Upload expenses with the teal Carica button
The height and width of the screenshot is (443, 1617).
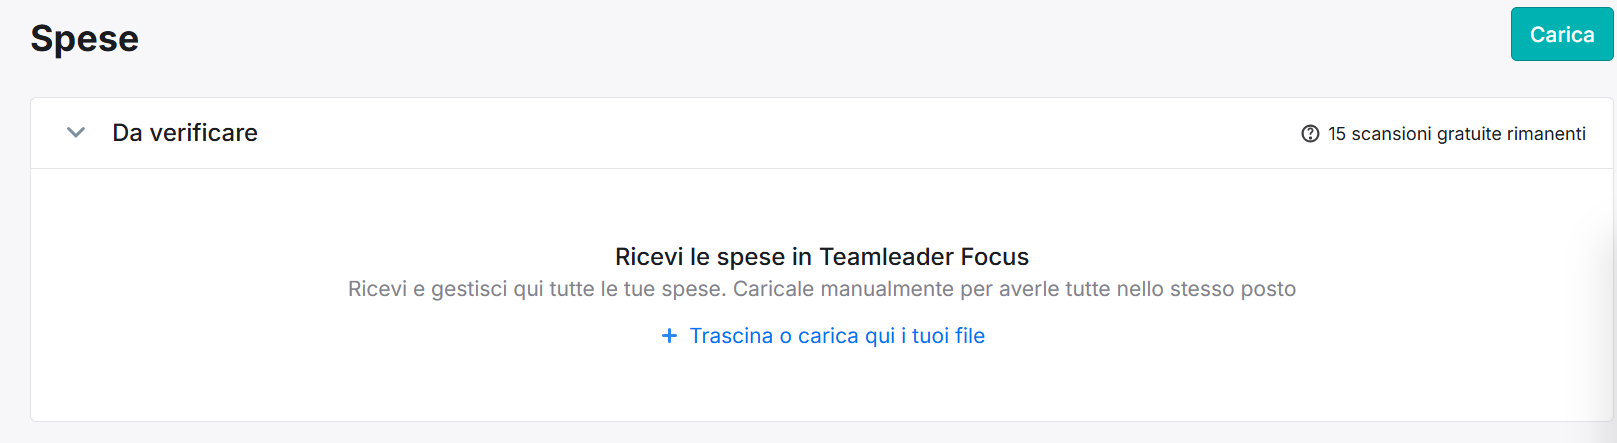click(x=1561, y=34)
